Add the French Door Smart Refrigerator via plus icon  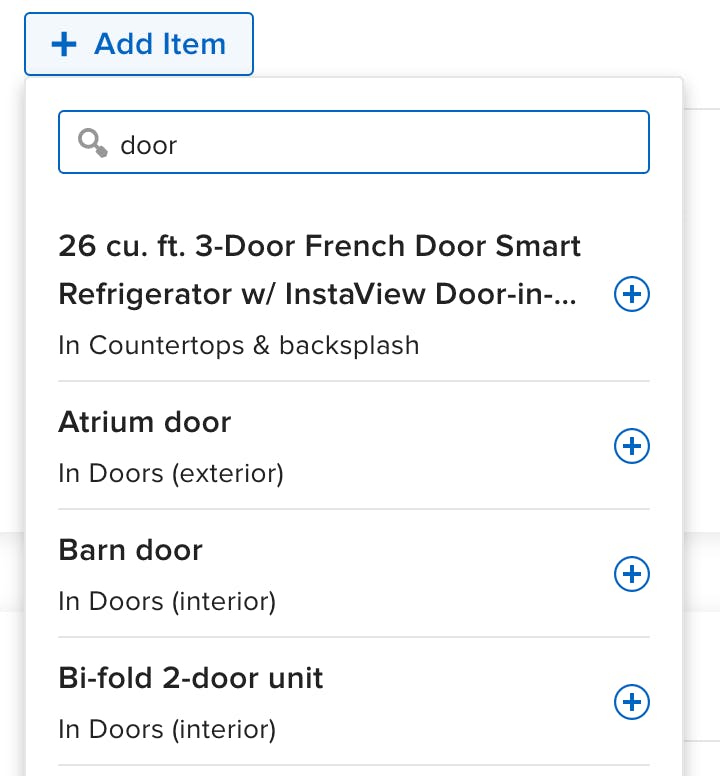coord(631,295)
